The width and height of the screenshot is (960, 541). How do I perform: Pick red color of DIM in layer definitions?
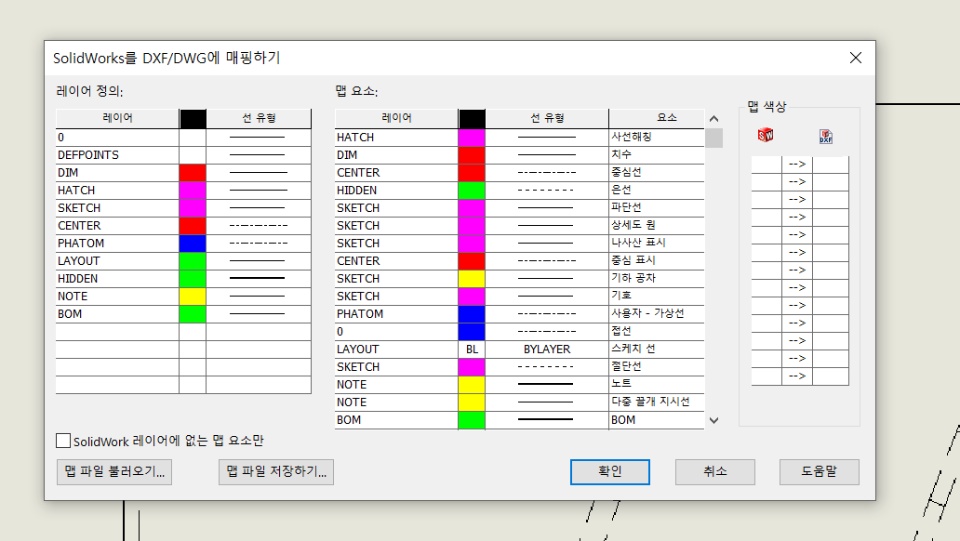pyautogui.click(x=193, y=173)
